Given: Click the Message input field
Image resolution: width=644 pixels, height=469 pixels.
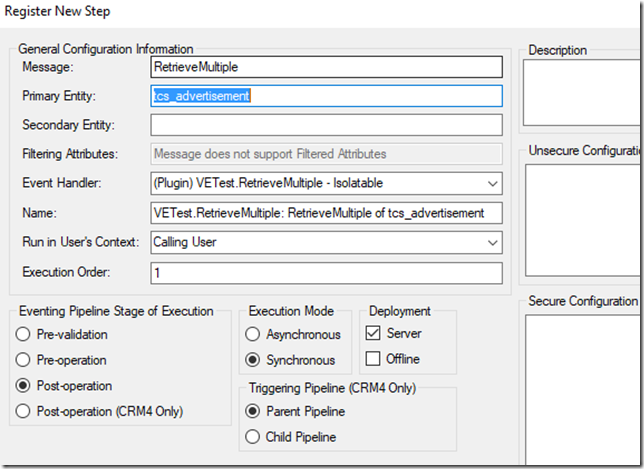Looking at the screenshot, I should tap(326, 67).
